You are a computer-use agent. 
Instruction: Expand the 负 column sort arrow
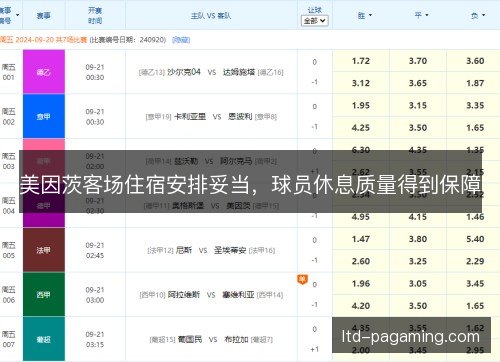484,15
